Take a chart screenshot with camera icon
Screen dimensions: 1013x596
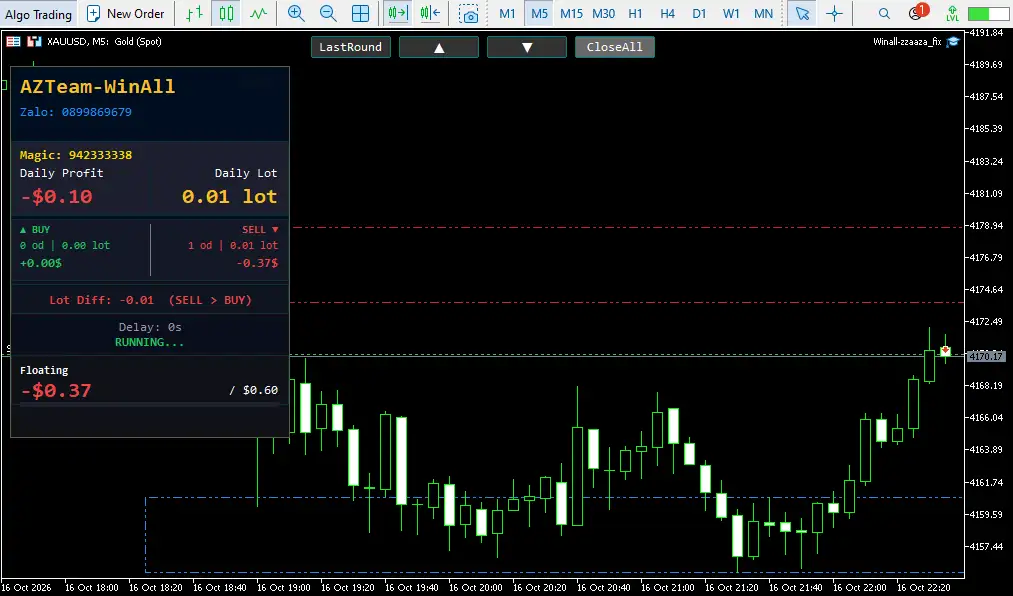coord(468,14)
